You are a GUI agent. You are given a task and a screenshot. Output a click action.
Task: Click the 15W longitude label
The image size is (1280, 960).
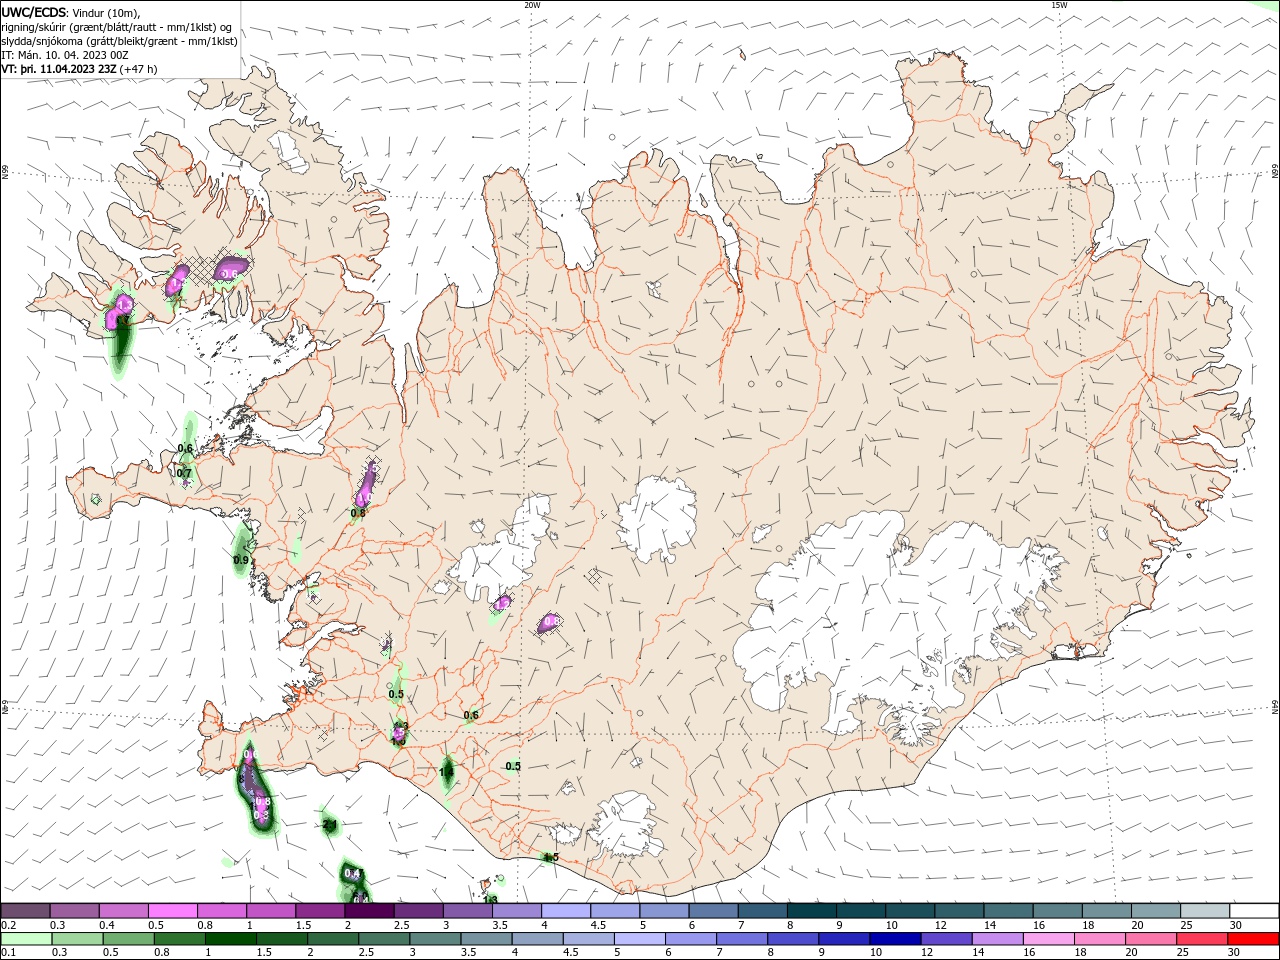1059,5
